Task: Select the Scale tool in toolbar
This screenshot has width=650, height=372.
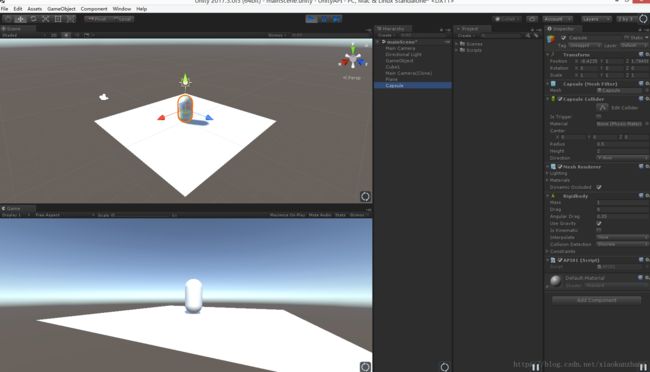Action: point(46,19)
